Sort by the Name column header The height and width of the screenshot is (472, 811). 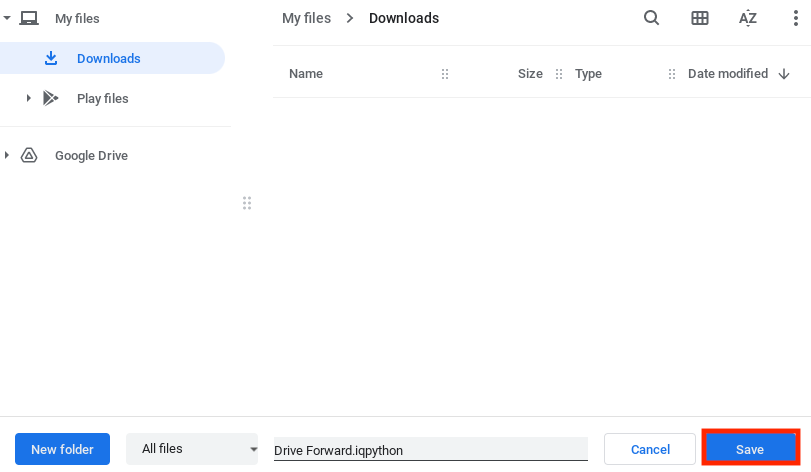[306, 73]
